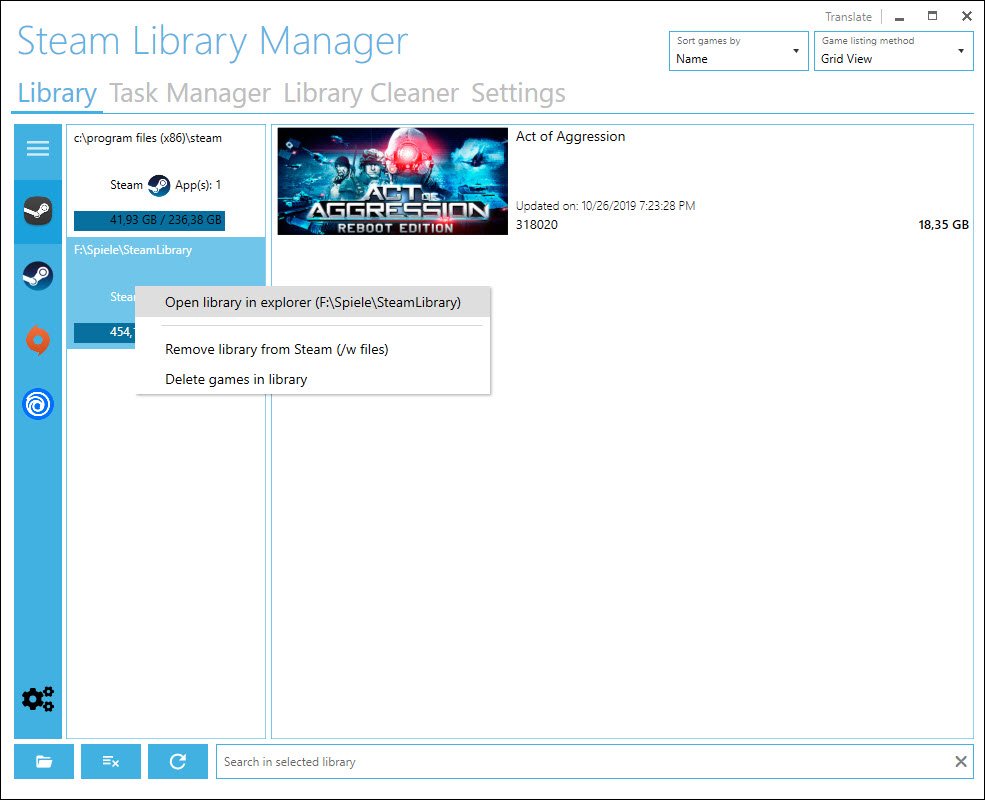
Task: Open the hamburger menu in sidebar
Action: click(38, 148)
